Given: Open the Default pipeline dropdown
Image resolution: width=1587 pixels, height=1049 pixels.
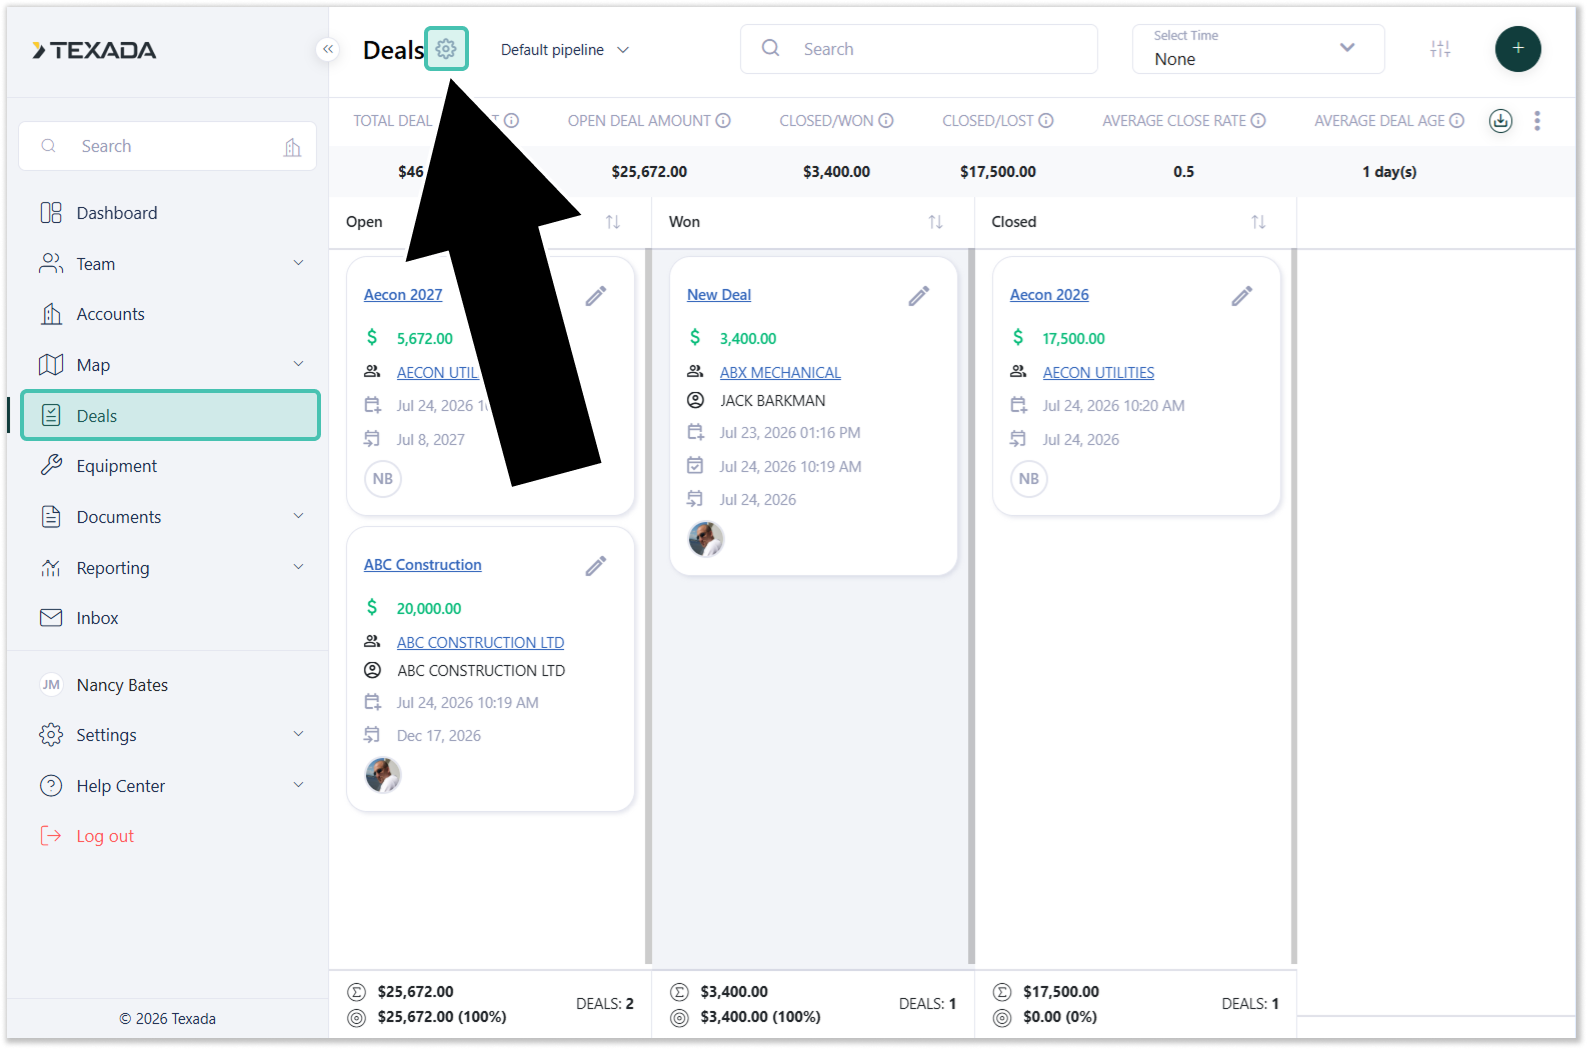Looking at the screenshot, I should (565, 50).
